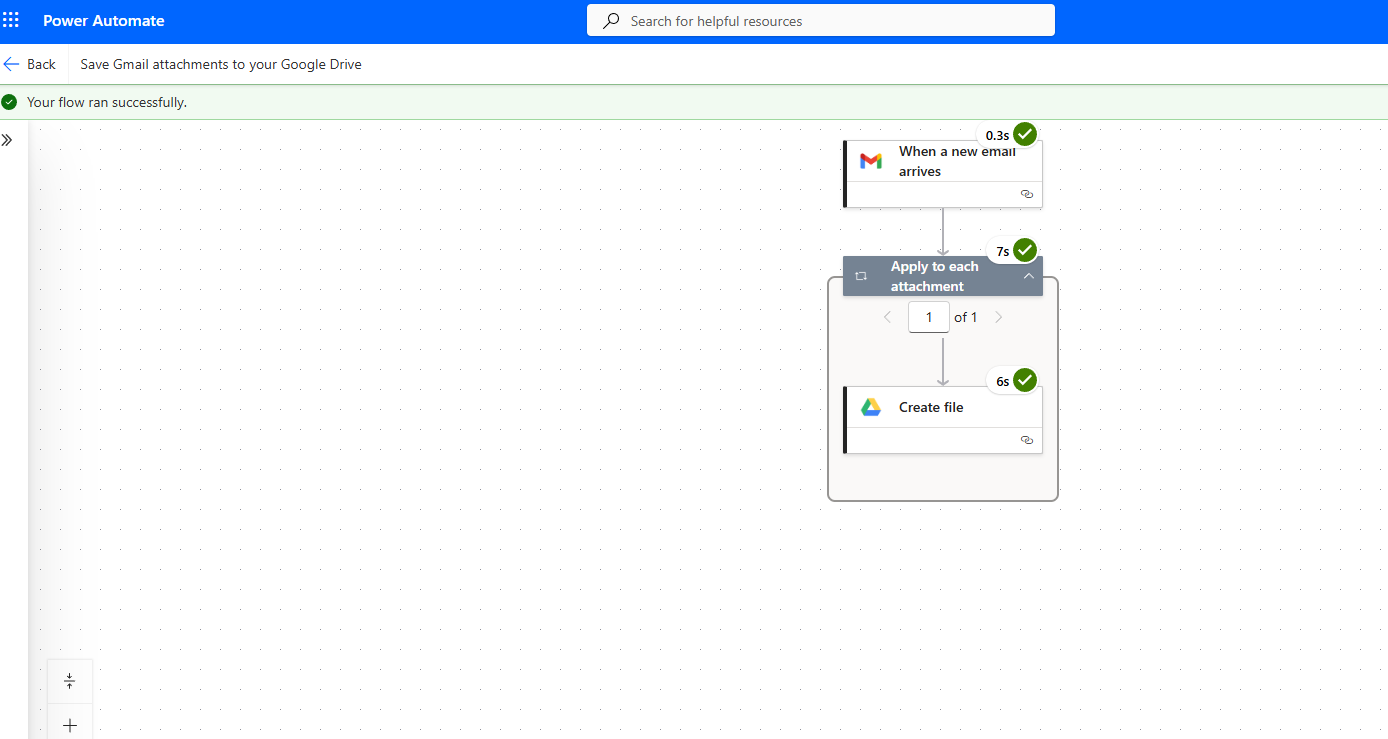
Task: Expand the left side panel
Action: pos(7,140)
